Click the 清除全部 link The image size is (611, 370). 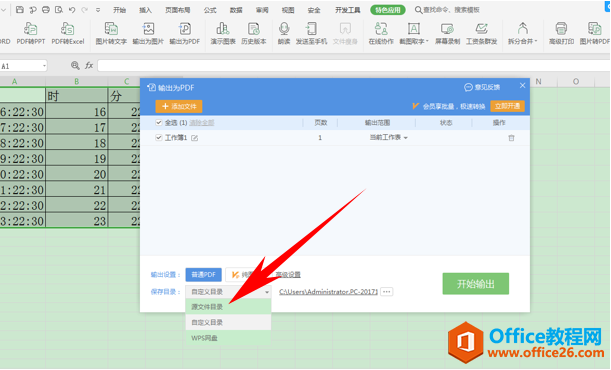(201, 123)
